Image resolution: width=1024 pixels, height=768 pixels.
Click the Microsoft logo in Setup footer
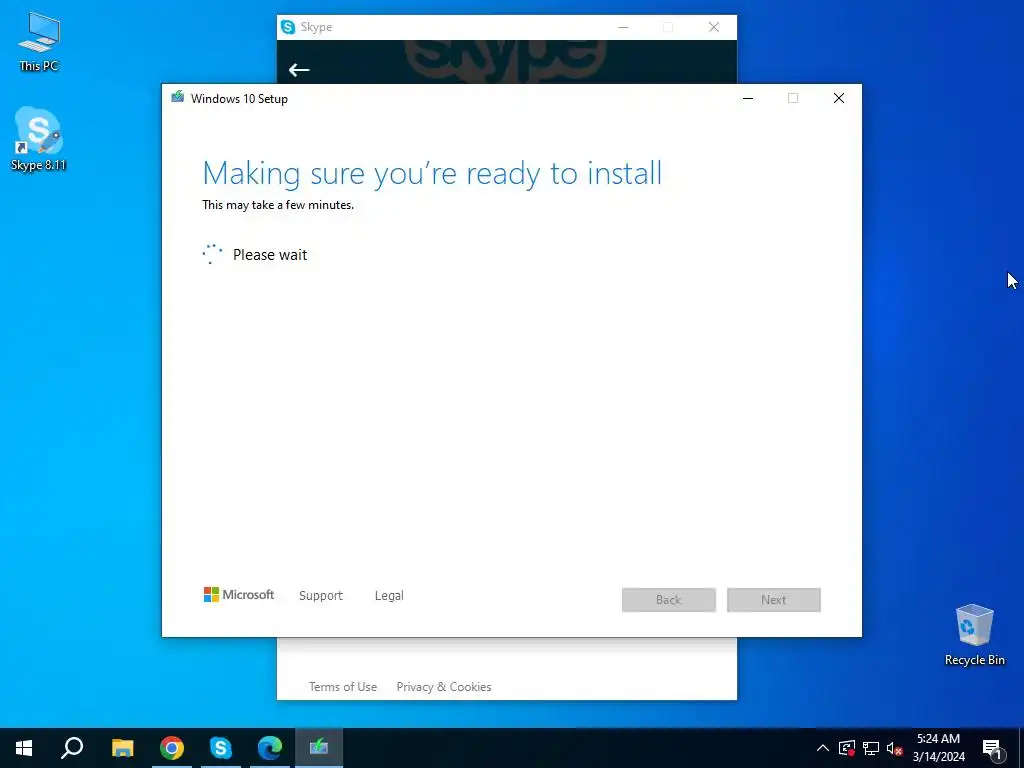tap(239, 595)
